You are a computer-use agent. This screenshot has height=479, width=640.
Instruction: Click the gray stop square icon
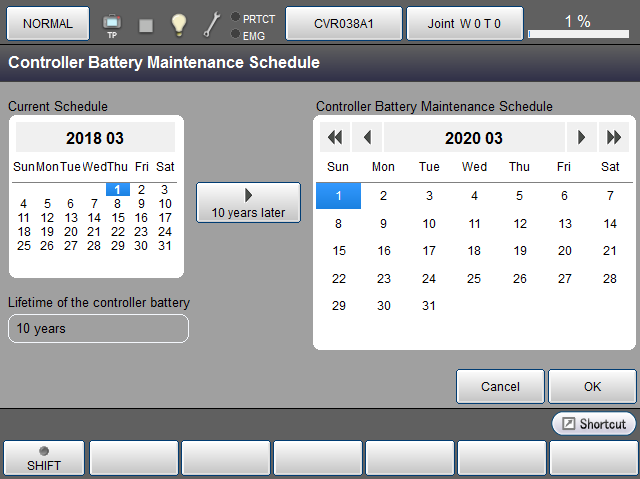(x=146, y=24)
